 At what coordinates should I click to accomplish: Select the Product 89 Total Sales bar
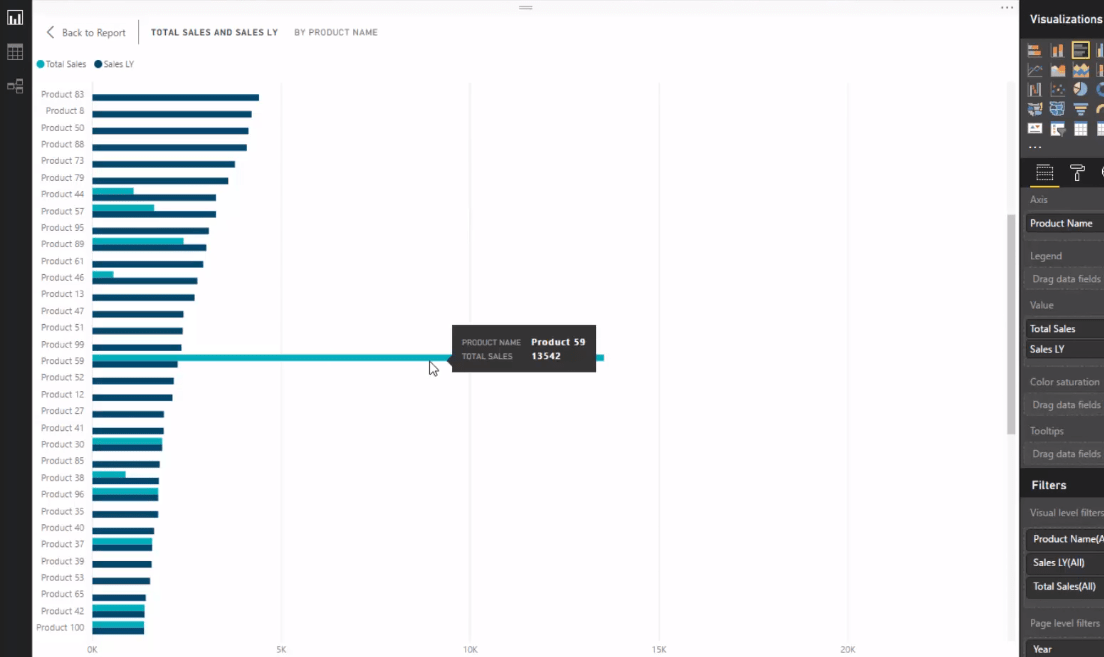click(138, 241)
